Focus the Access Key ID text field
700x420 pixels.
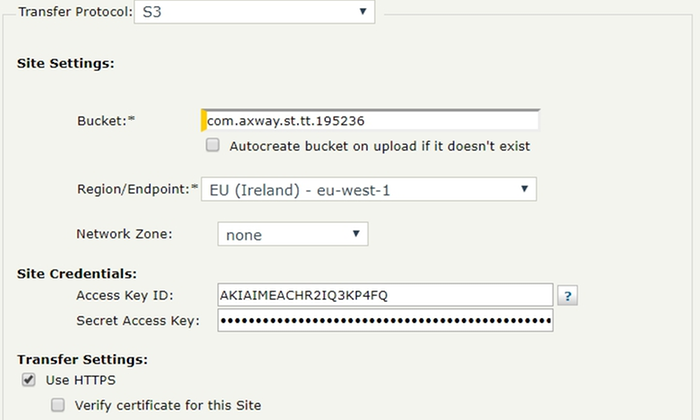pyautogui.click(x=385, y=295)
